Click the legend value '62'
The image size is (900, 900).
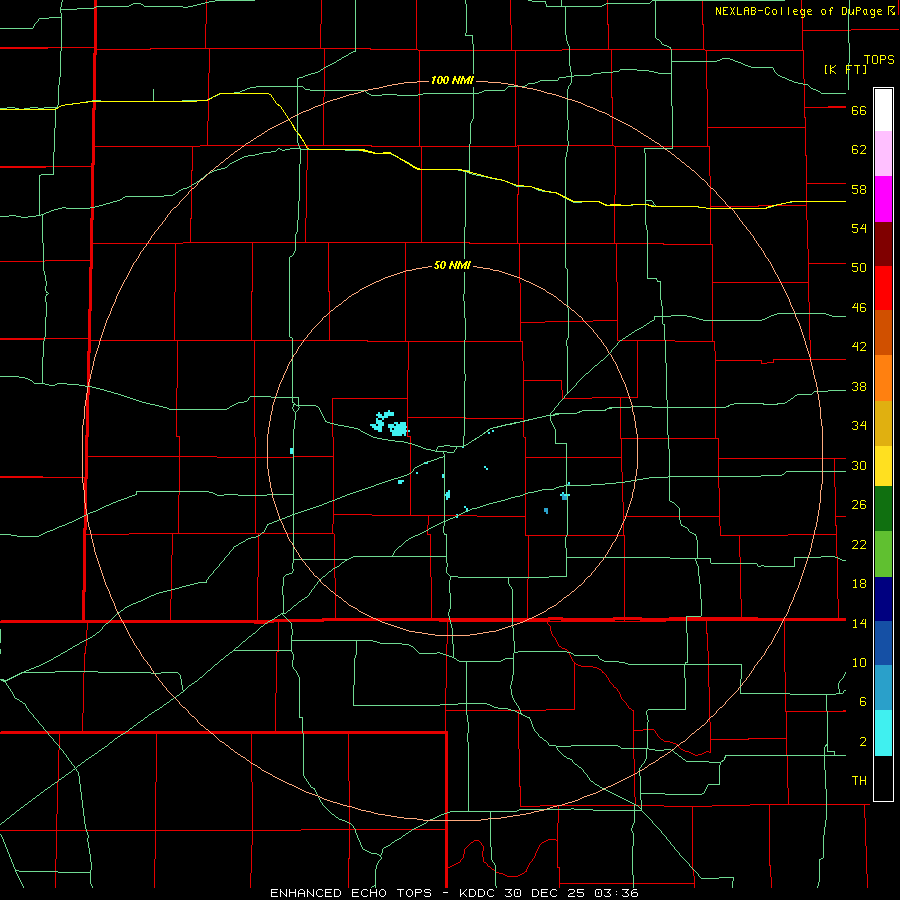859,150
